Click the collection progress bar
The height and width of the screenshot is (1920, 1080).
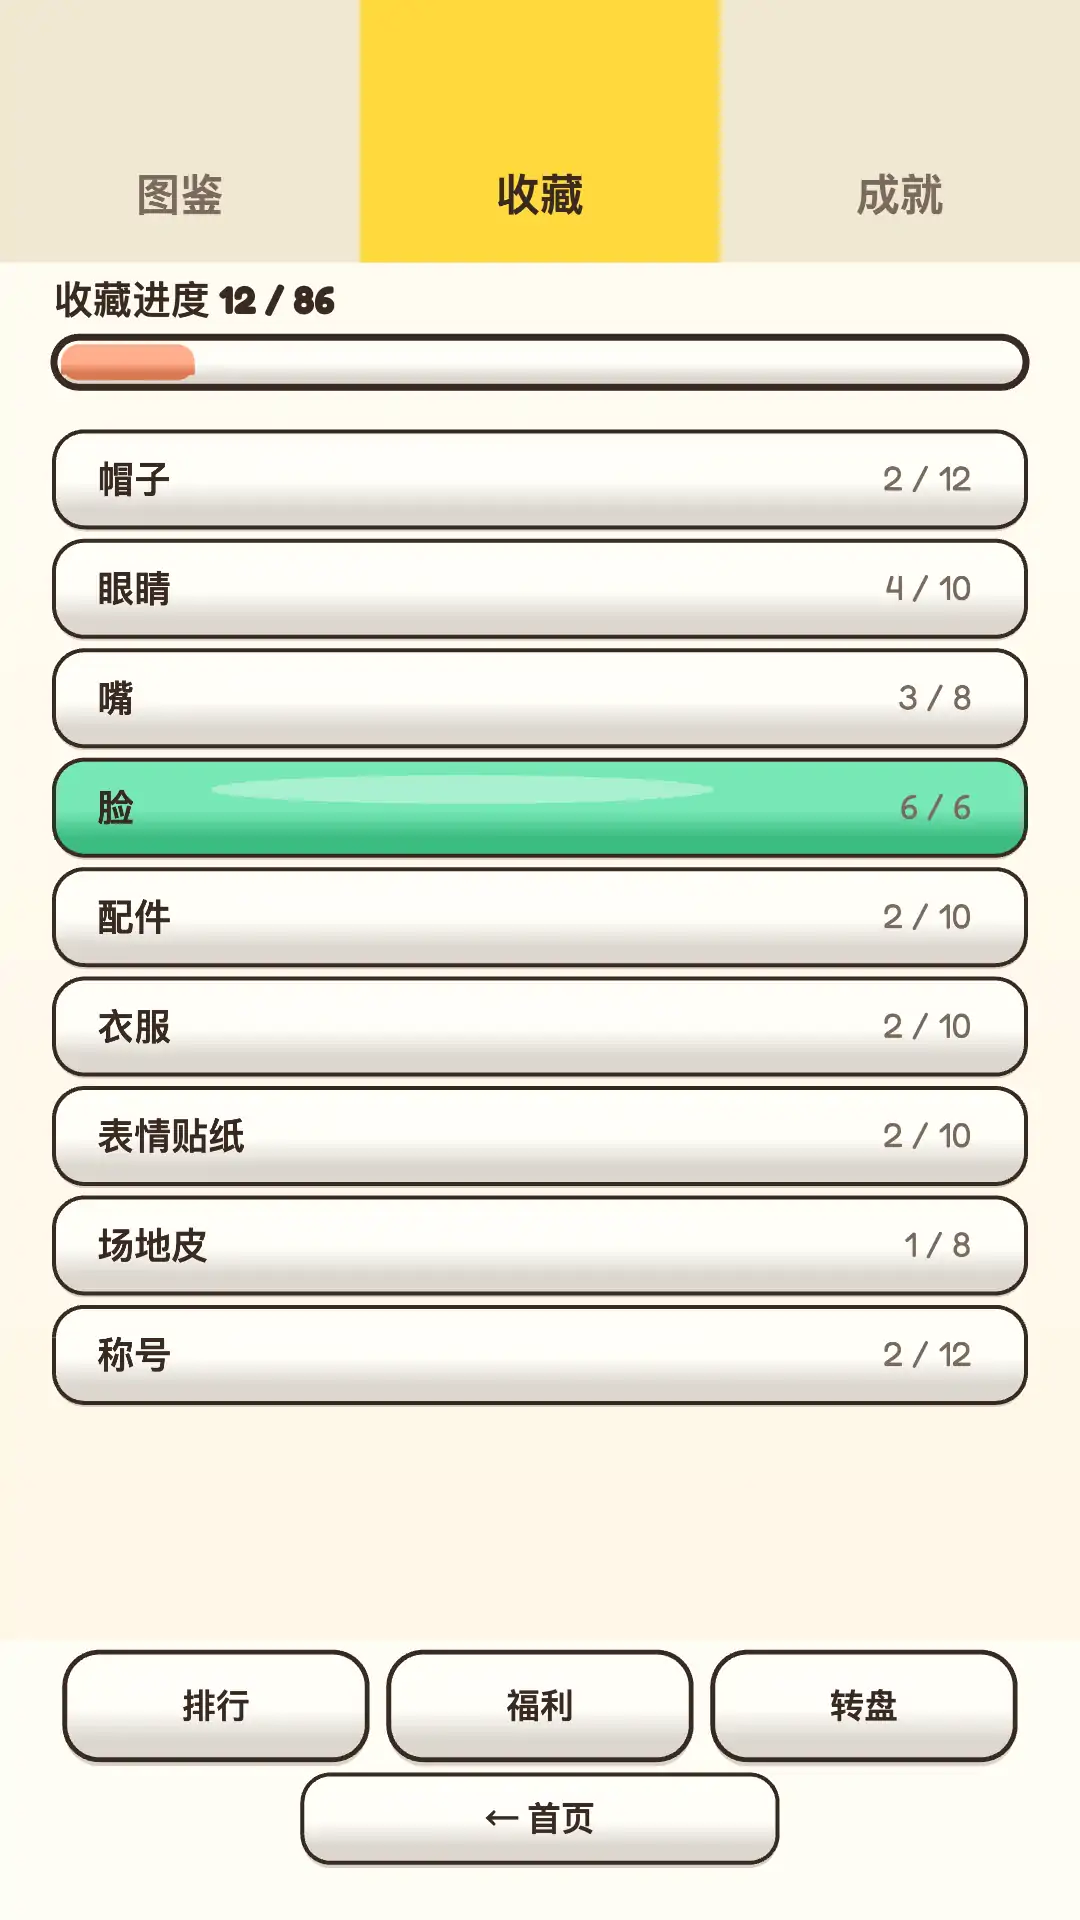coord(540,362)
